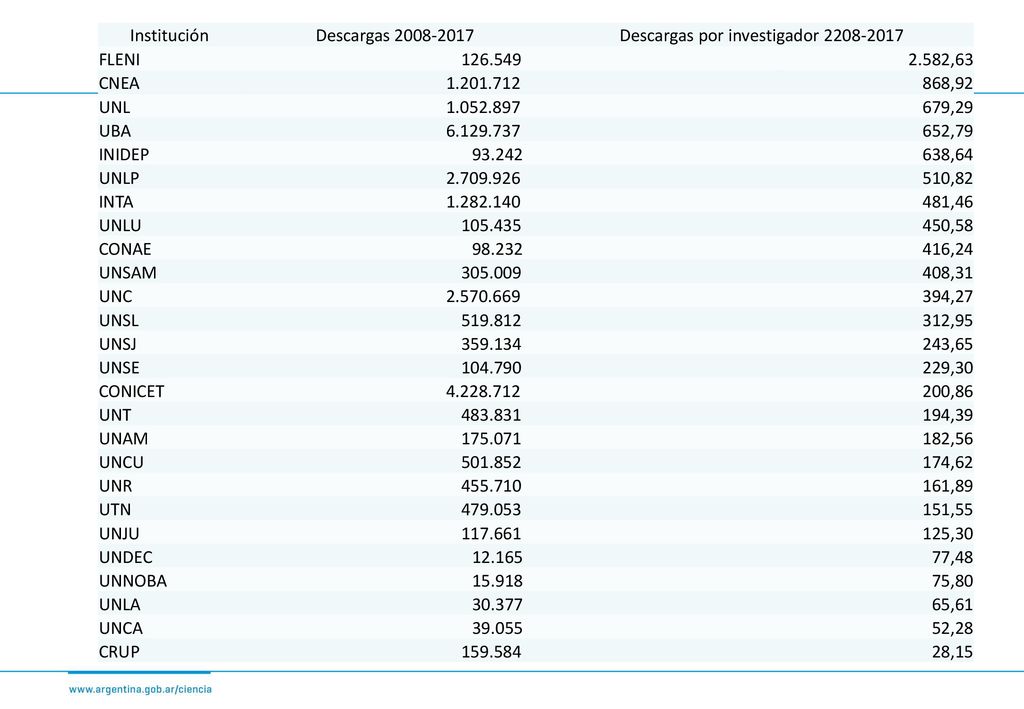The width and height of the screenshot is (1024, 709).
Task: Select the per-researcher value 868,92
Action: pyautogui.click(x=948, y=84)
